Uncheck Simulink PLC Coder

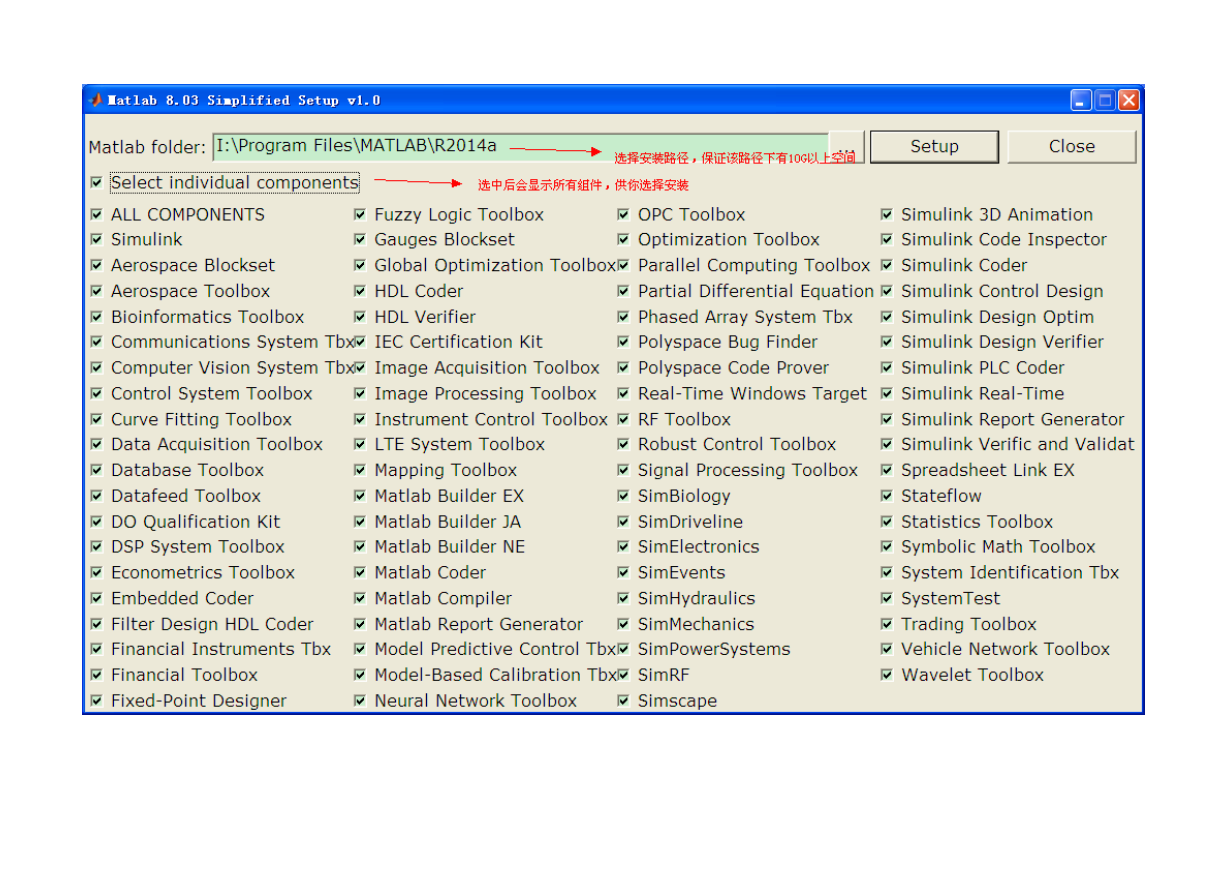tap(887, 368)
